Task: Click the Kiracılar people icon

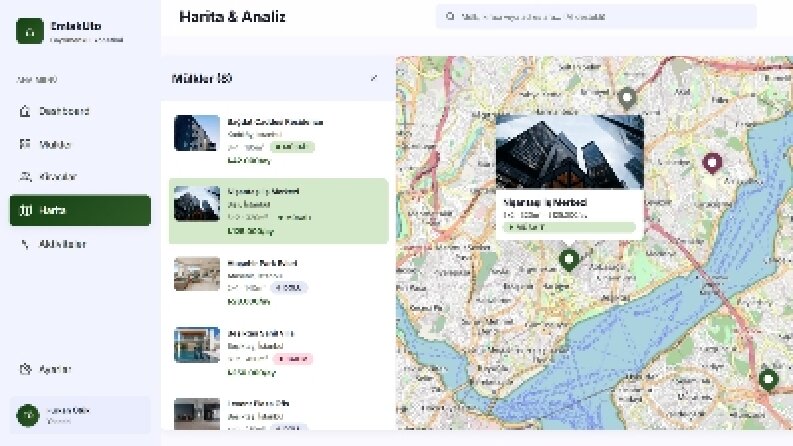Action: pyautogui.click(x=25, y=176)
